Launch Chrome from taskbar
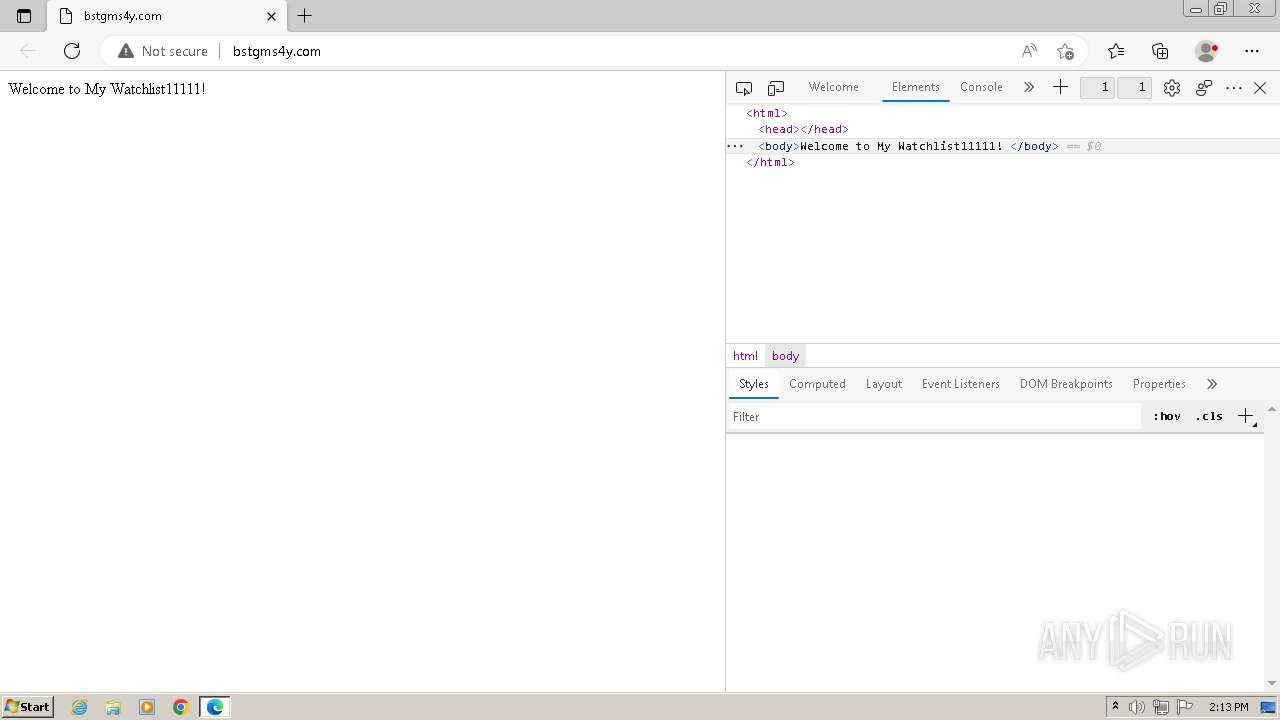1280x720 pixels. (181, 707)
